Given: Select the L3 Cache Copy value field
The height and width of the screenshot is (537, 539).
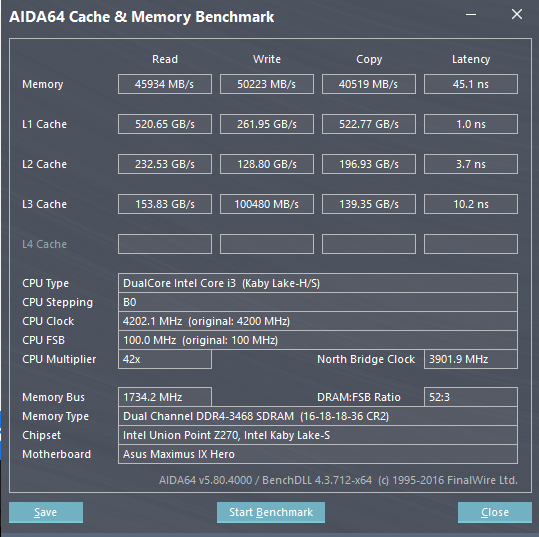Looking at the screenshot, I should click(x=369, y=204).
